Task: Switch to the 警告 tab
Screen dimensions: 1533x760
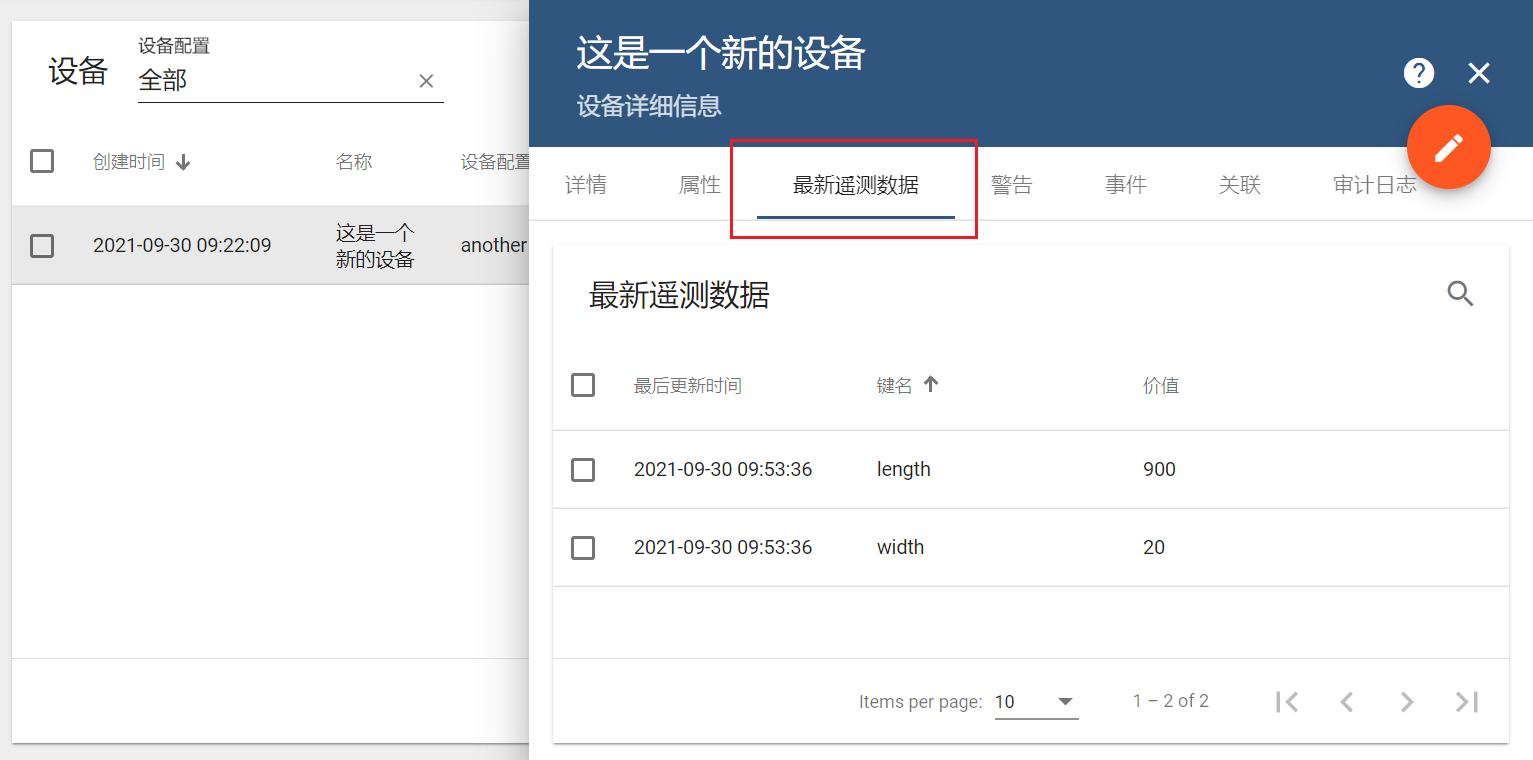Action: tap(1012, 185)
